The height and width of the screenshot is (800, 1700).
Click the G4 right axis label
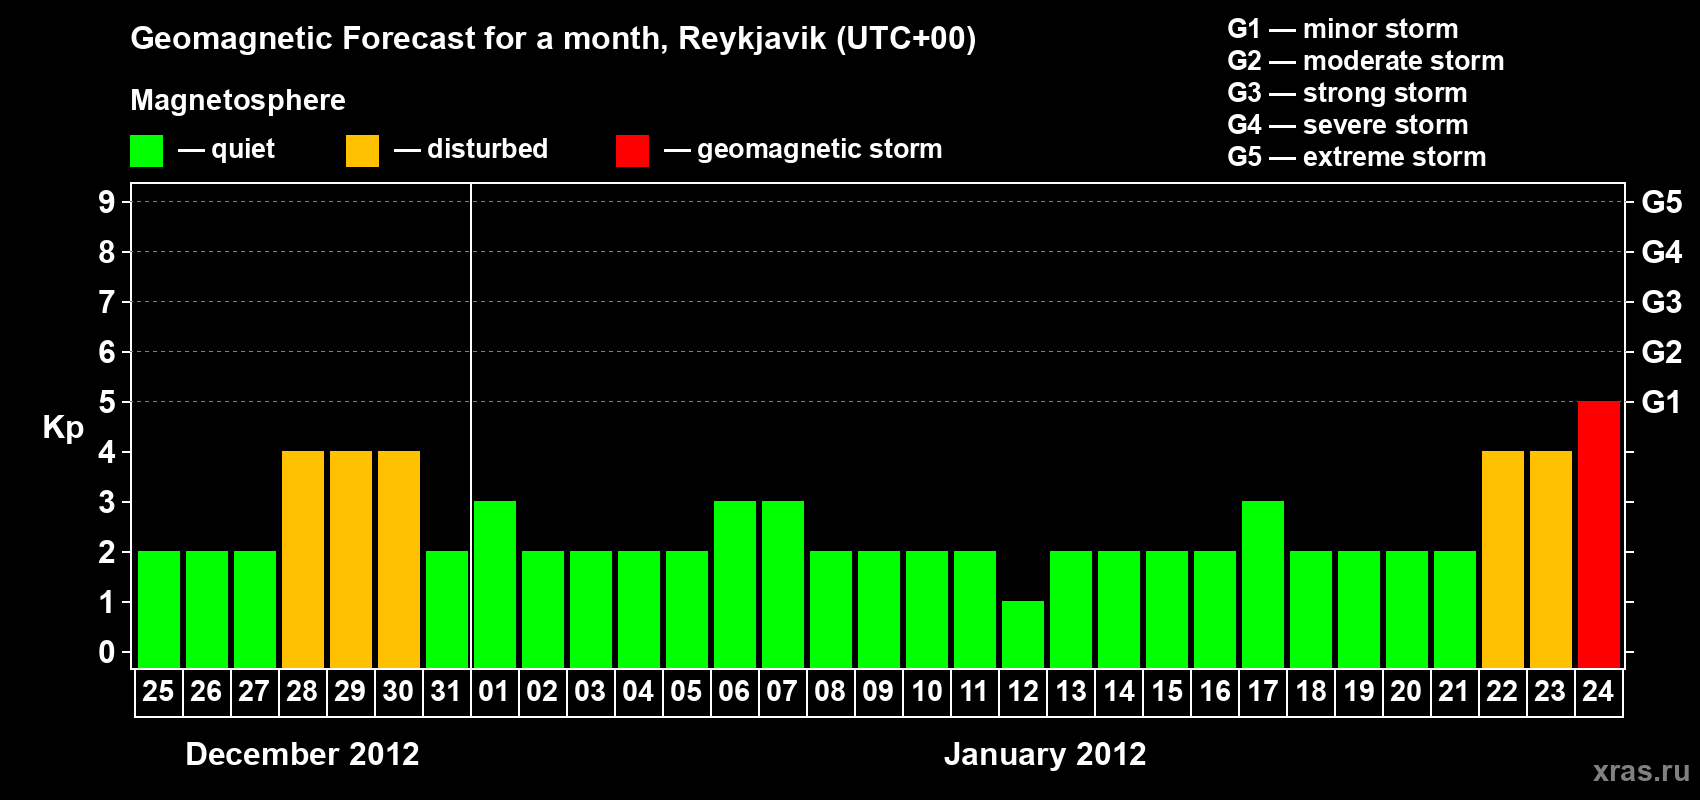[1662, 252]
